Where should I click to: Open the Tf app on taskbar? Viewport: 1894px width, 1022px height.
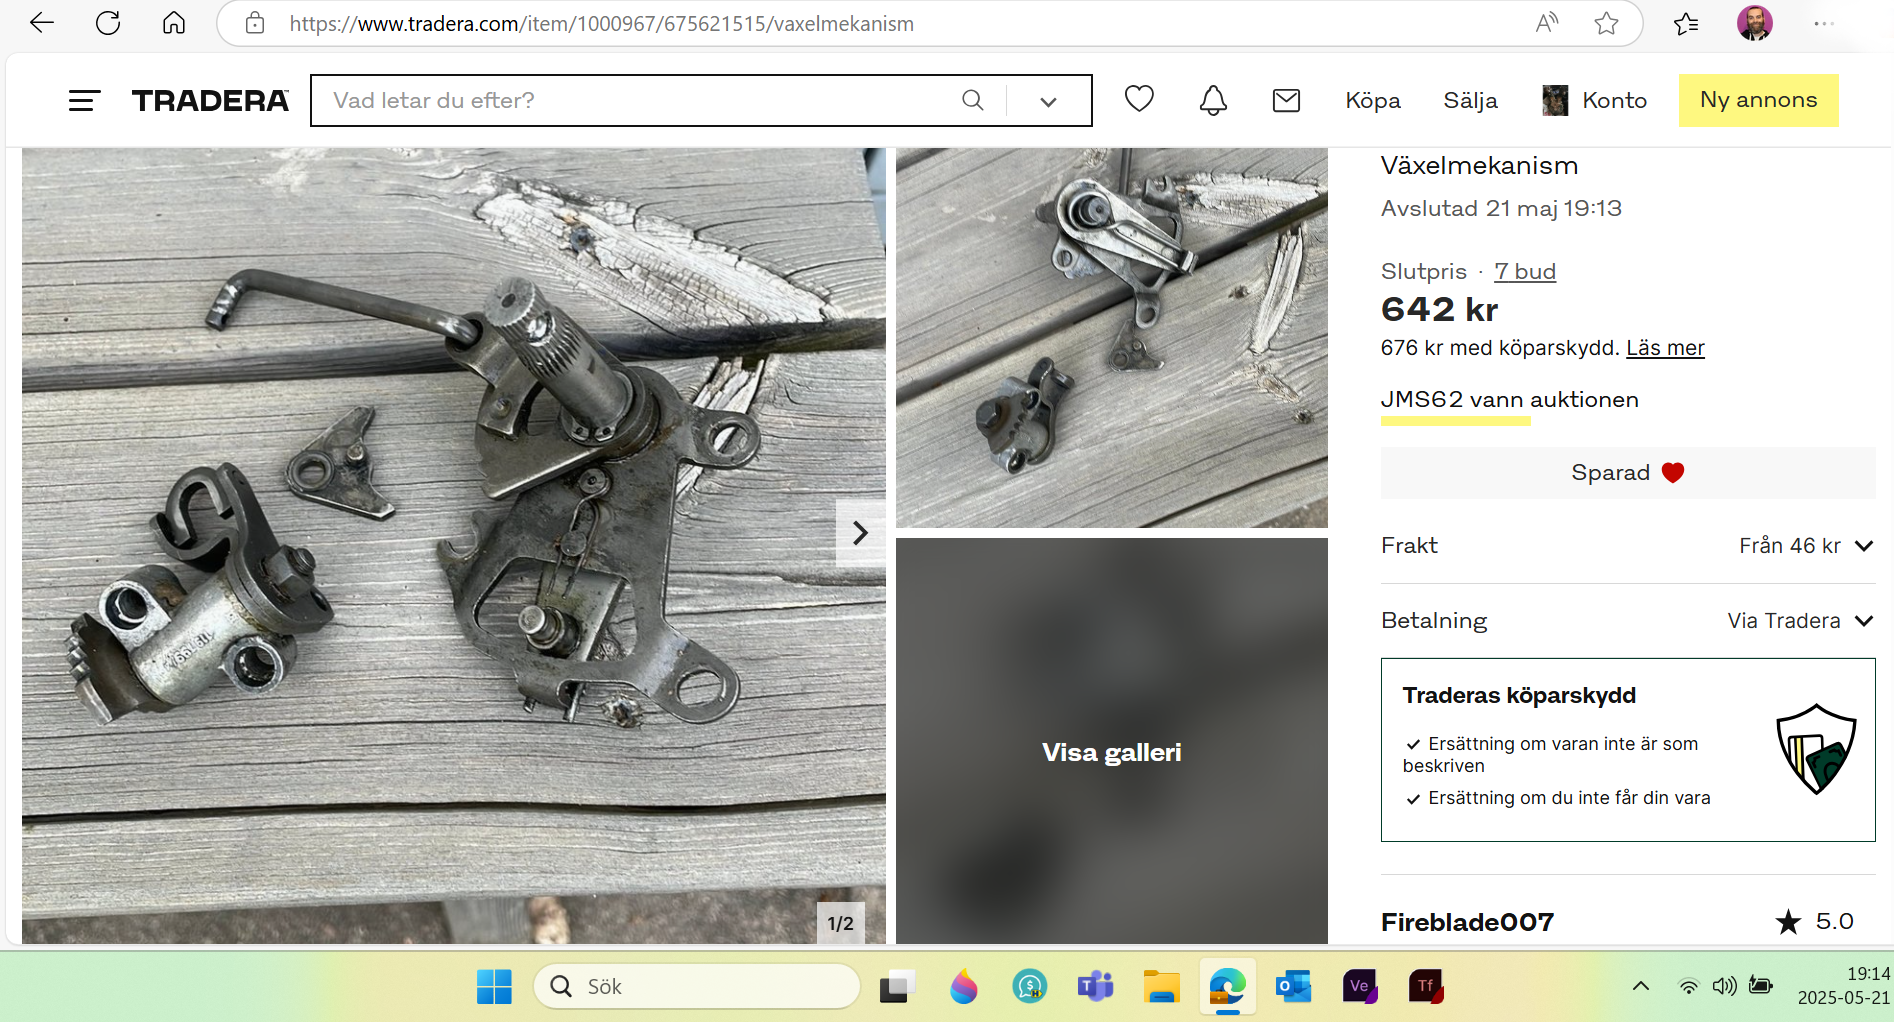point(1426,987)
